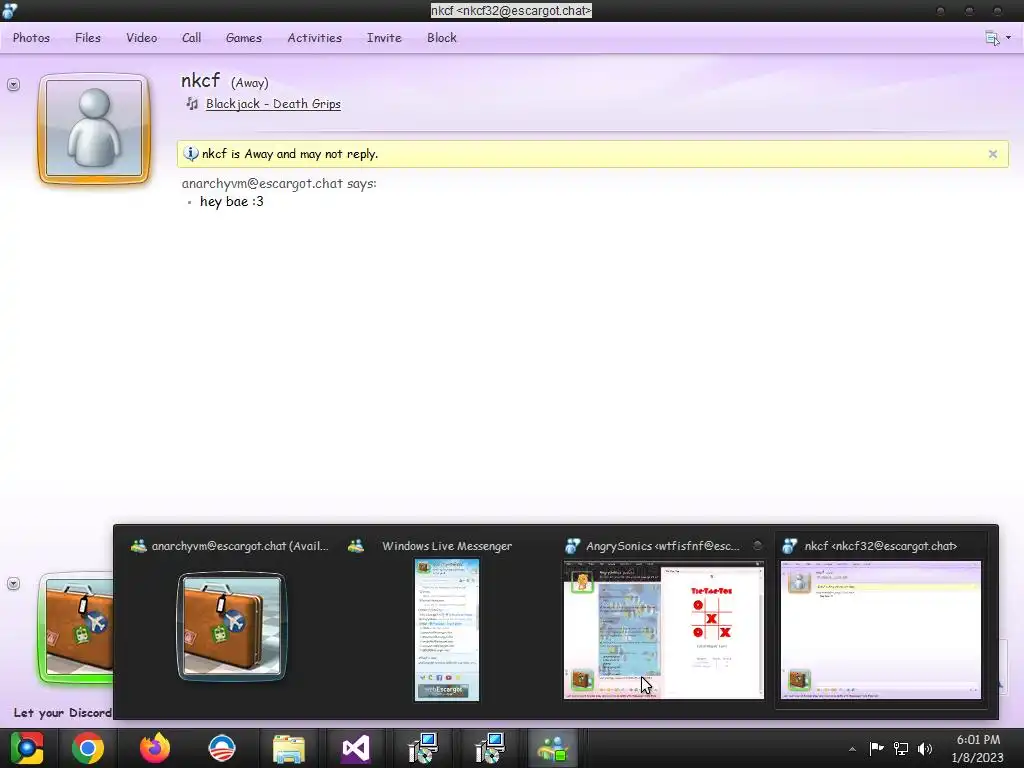Image resolution: width=1024 pixels, height=768 pixels.
Task: Click the 6:01 PM clock in the taskbar
Action: tap(978, 740)
